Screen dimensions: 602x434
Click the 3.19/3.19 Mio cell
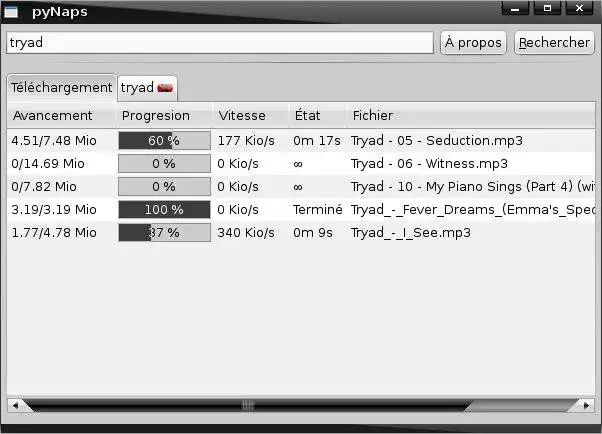[x=54, y=210]
